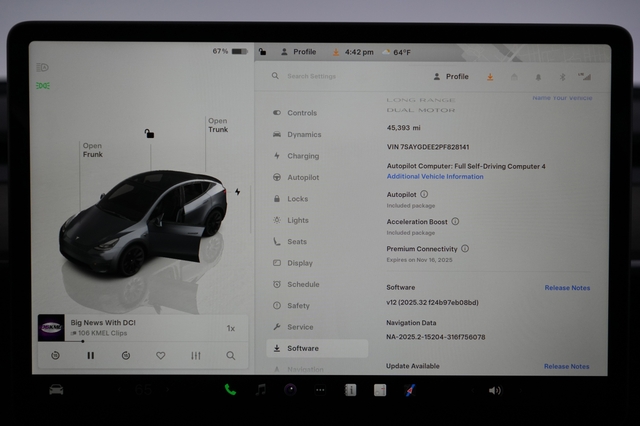Viewport: 640px width, 426px height.
Task: Open the green Phone app
Action: pos(230,390)
